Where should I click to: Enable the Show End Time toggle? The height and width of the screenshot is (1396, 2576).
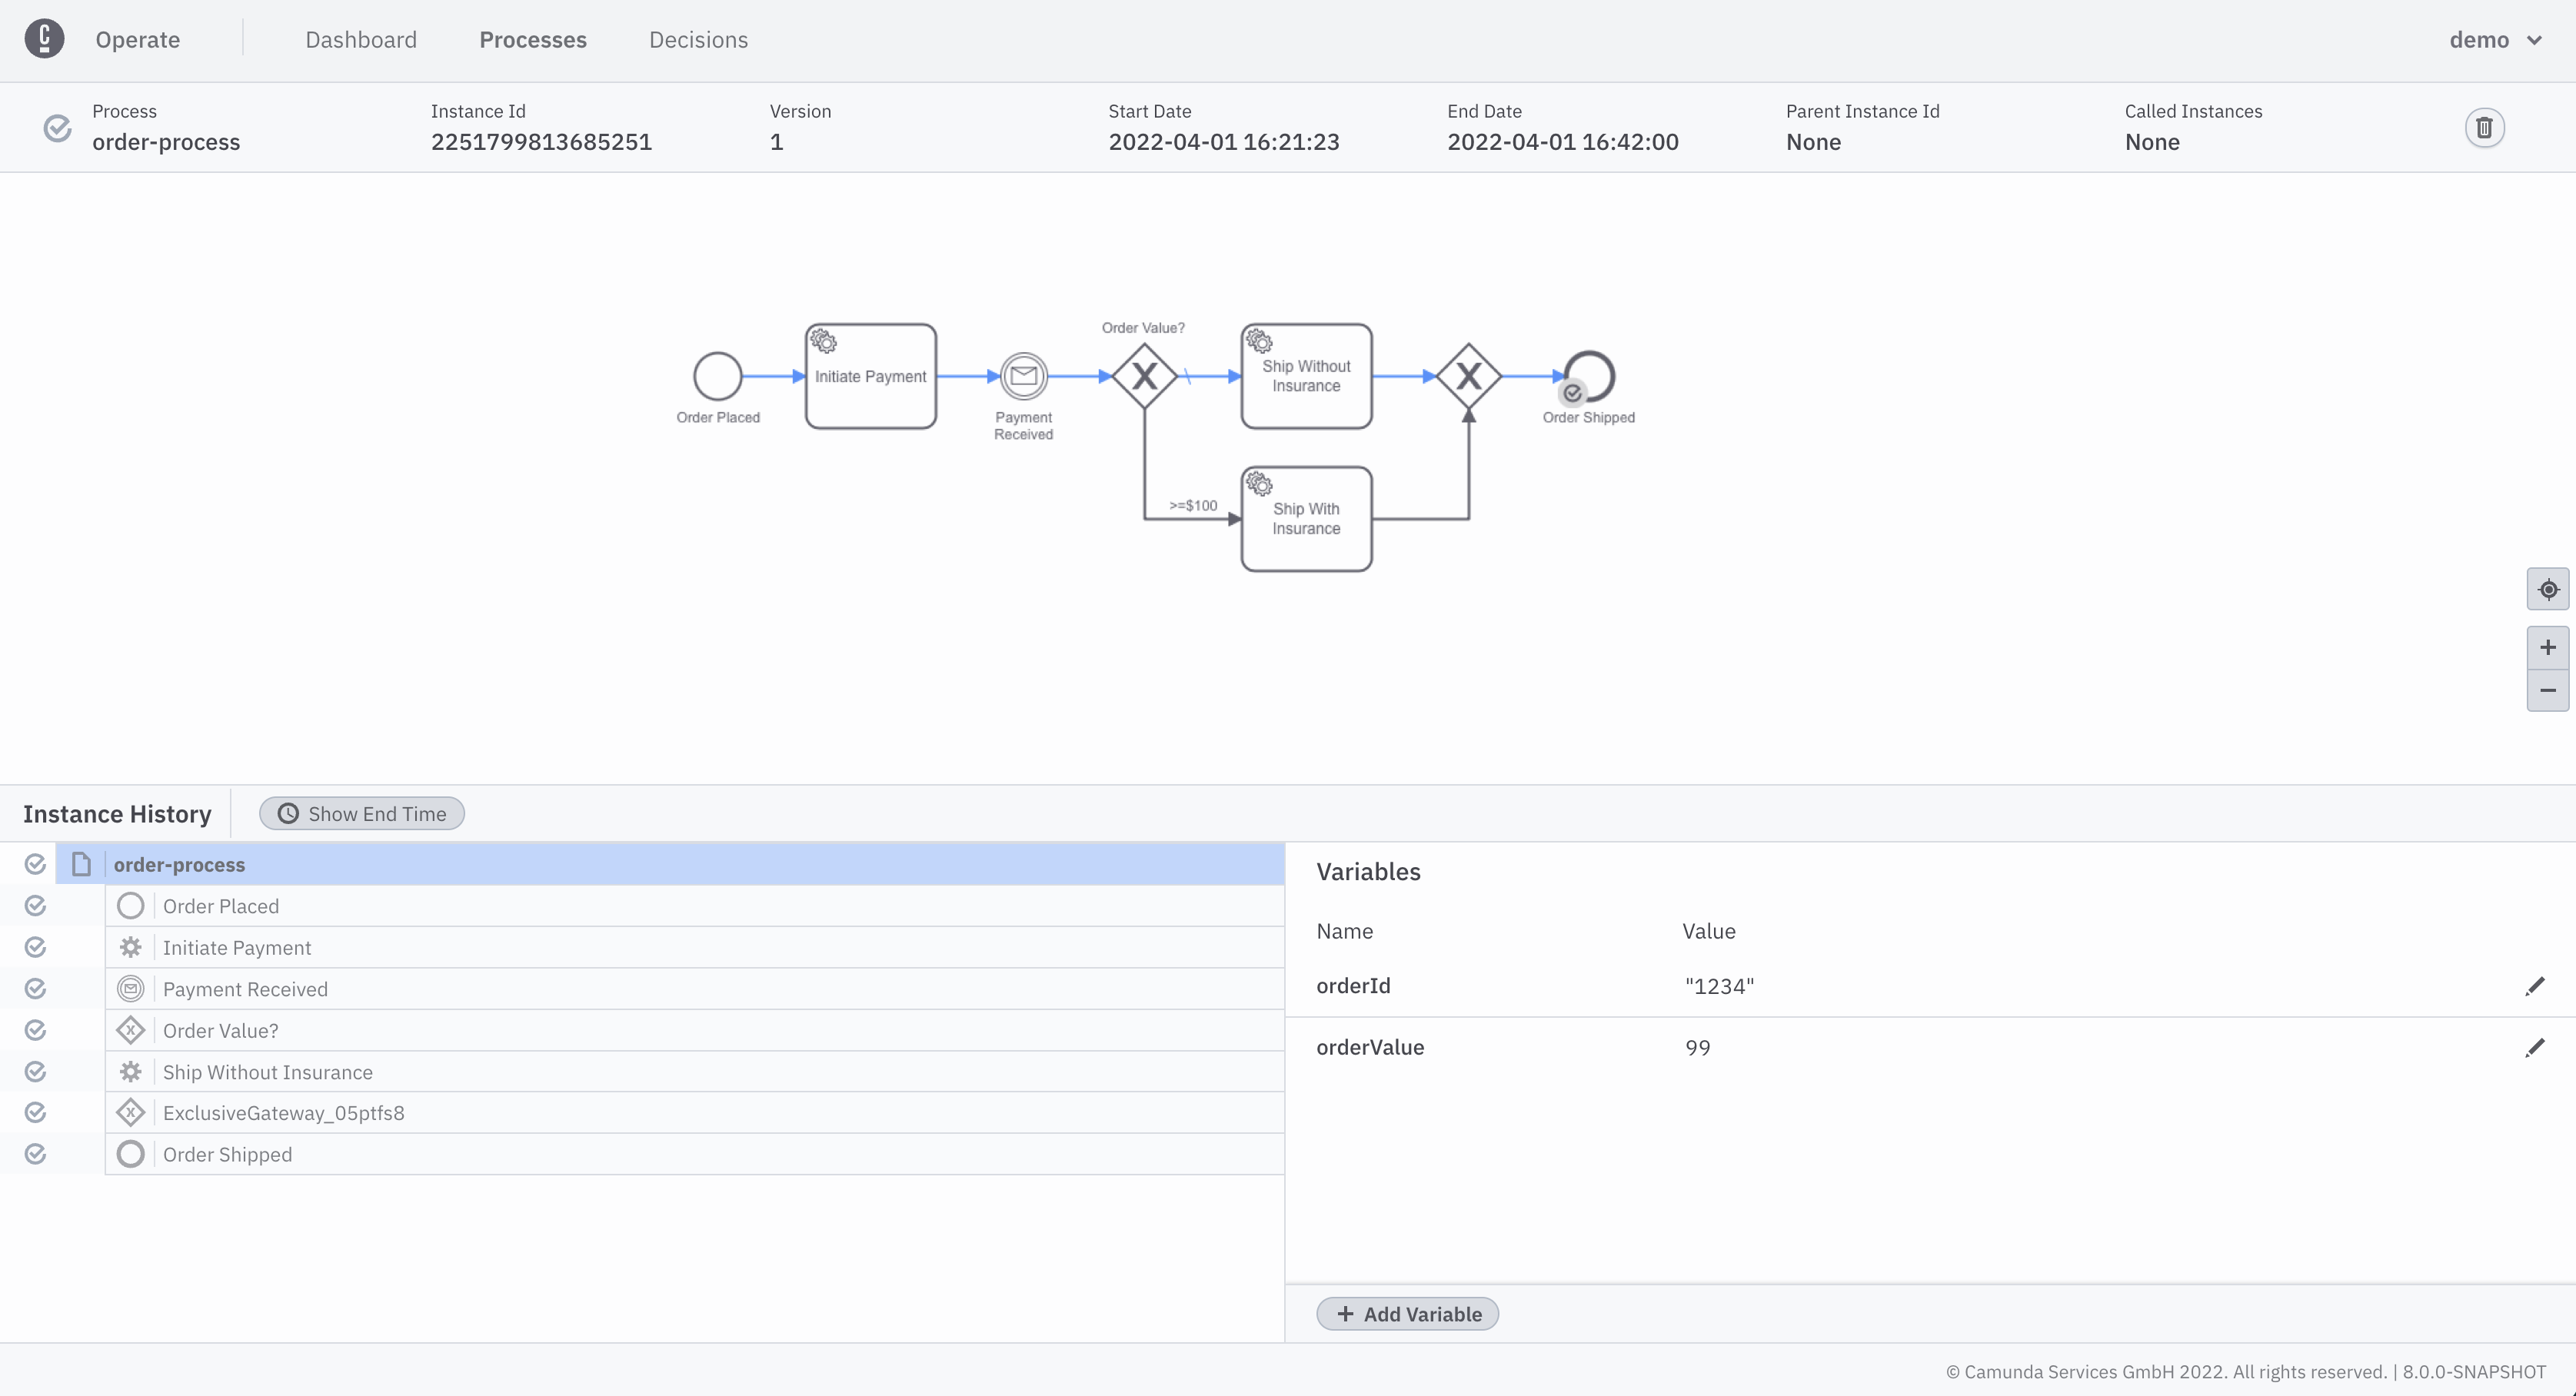(x=361, y=813)
